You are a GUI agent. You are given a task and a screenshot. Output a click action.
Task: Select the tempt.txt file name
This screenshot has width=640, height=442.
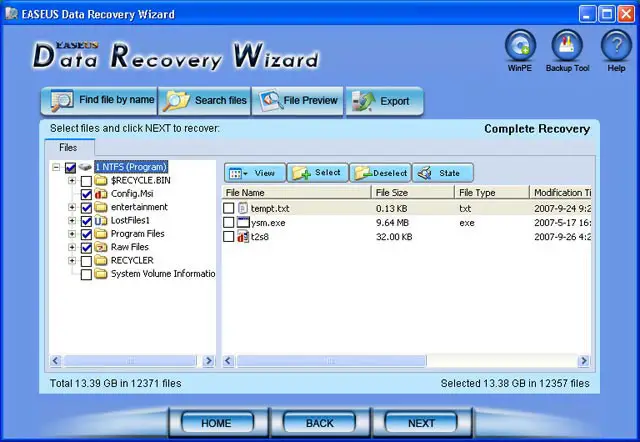270,208
